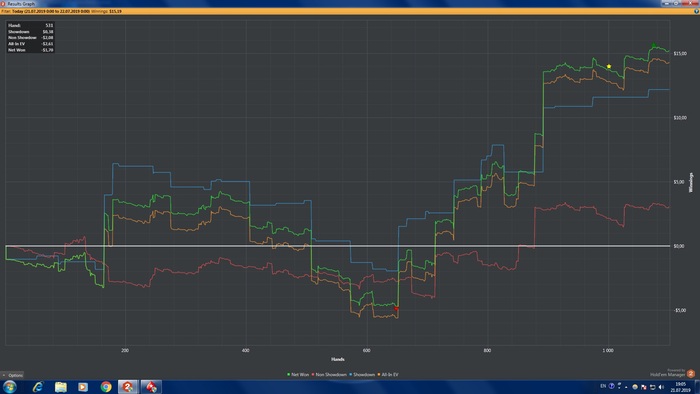This screenshot has width=700, height=394.
Task: Click the Showdown row in stats box
Action: (30, 32)
